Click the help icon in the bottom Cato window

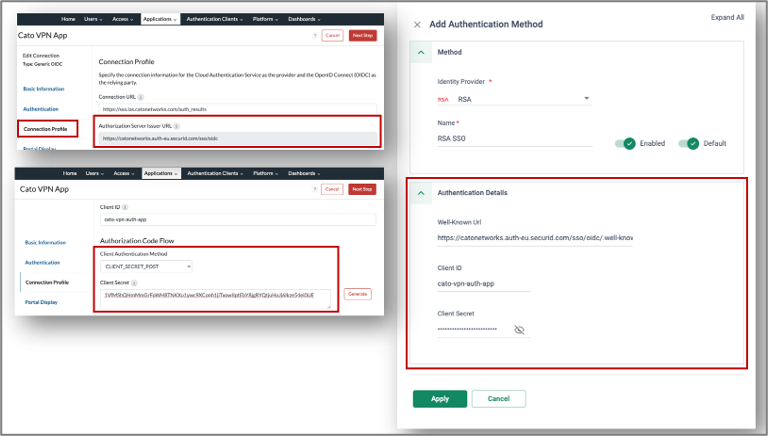pos(314,189)
